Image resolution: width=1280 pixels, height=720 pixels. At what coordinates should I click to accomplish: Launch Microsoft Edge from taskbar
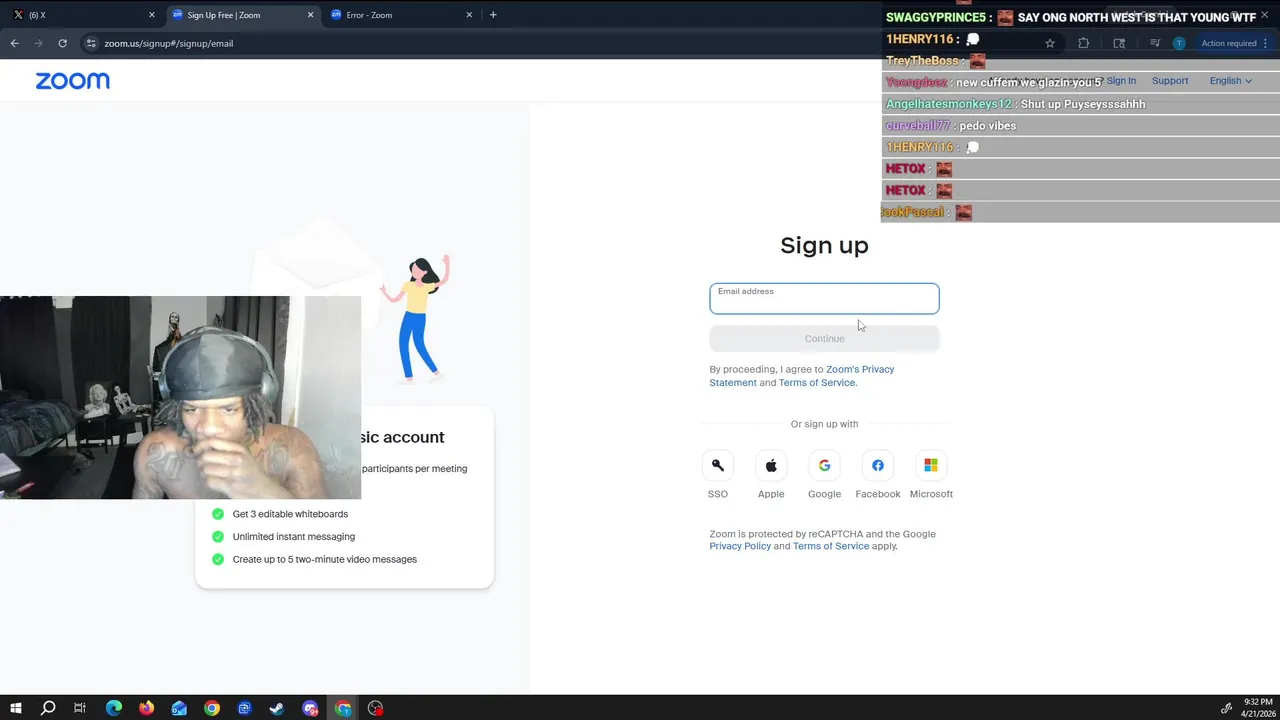[114, 708]
